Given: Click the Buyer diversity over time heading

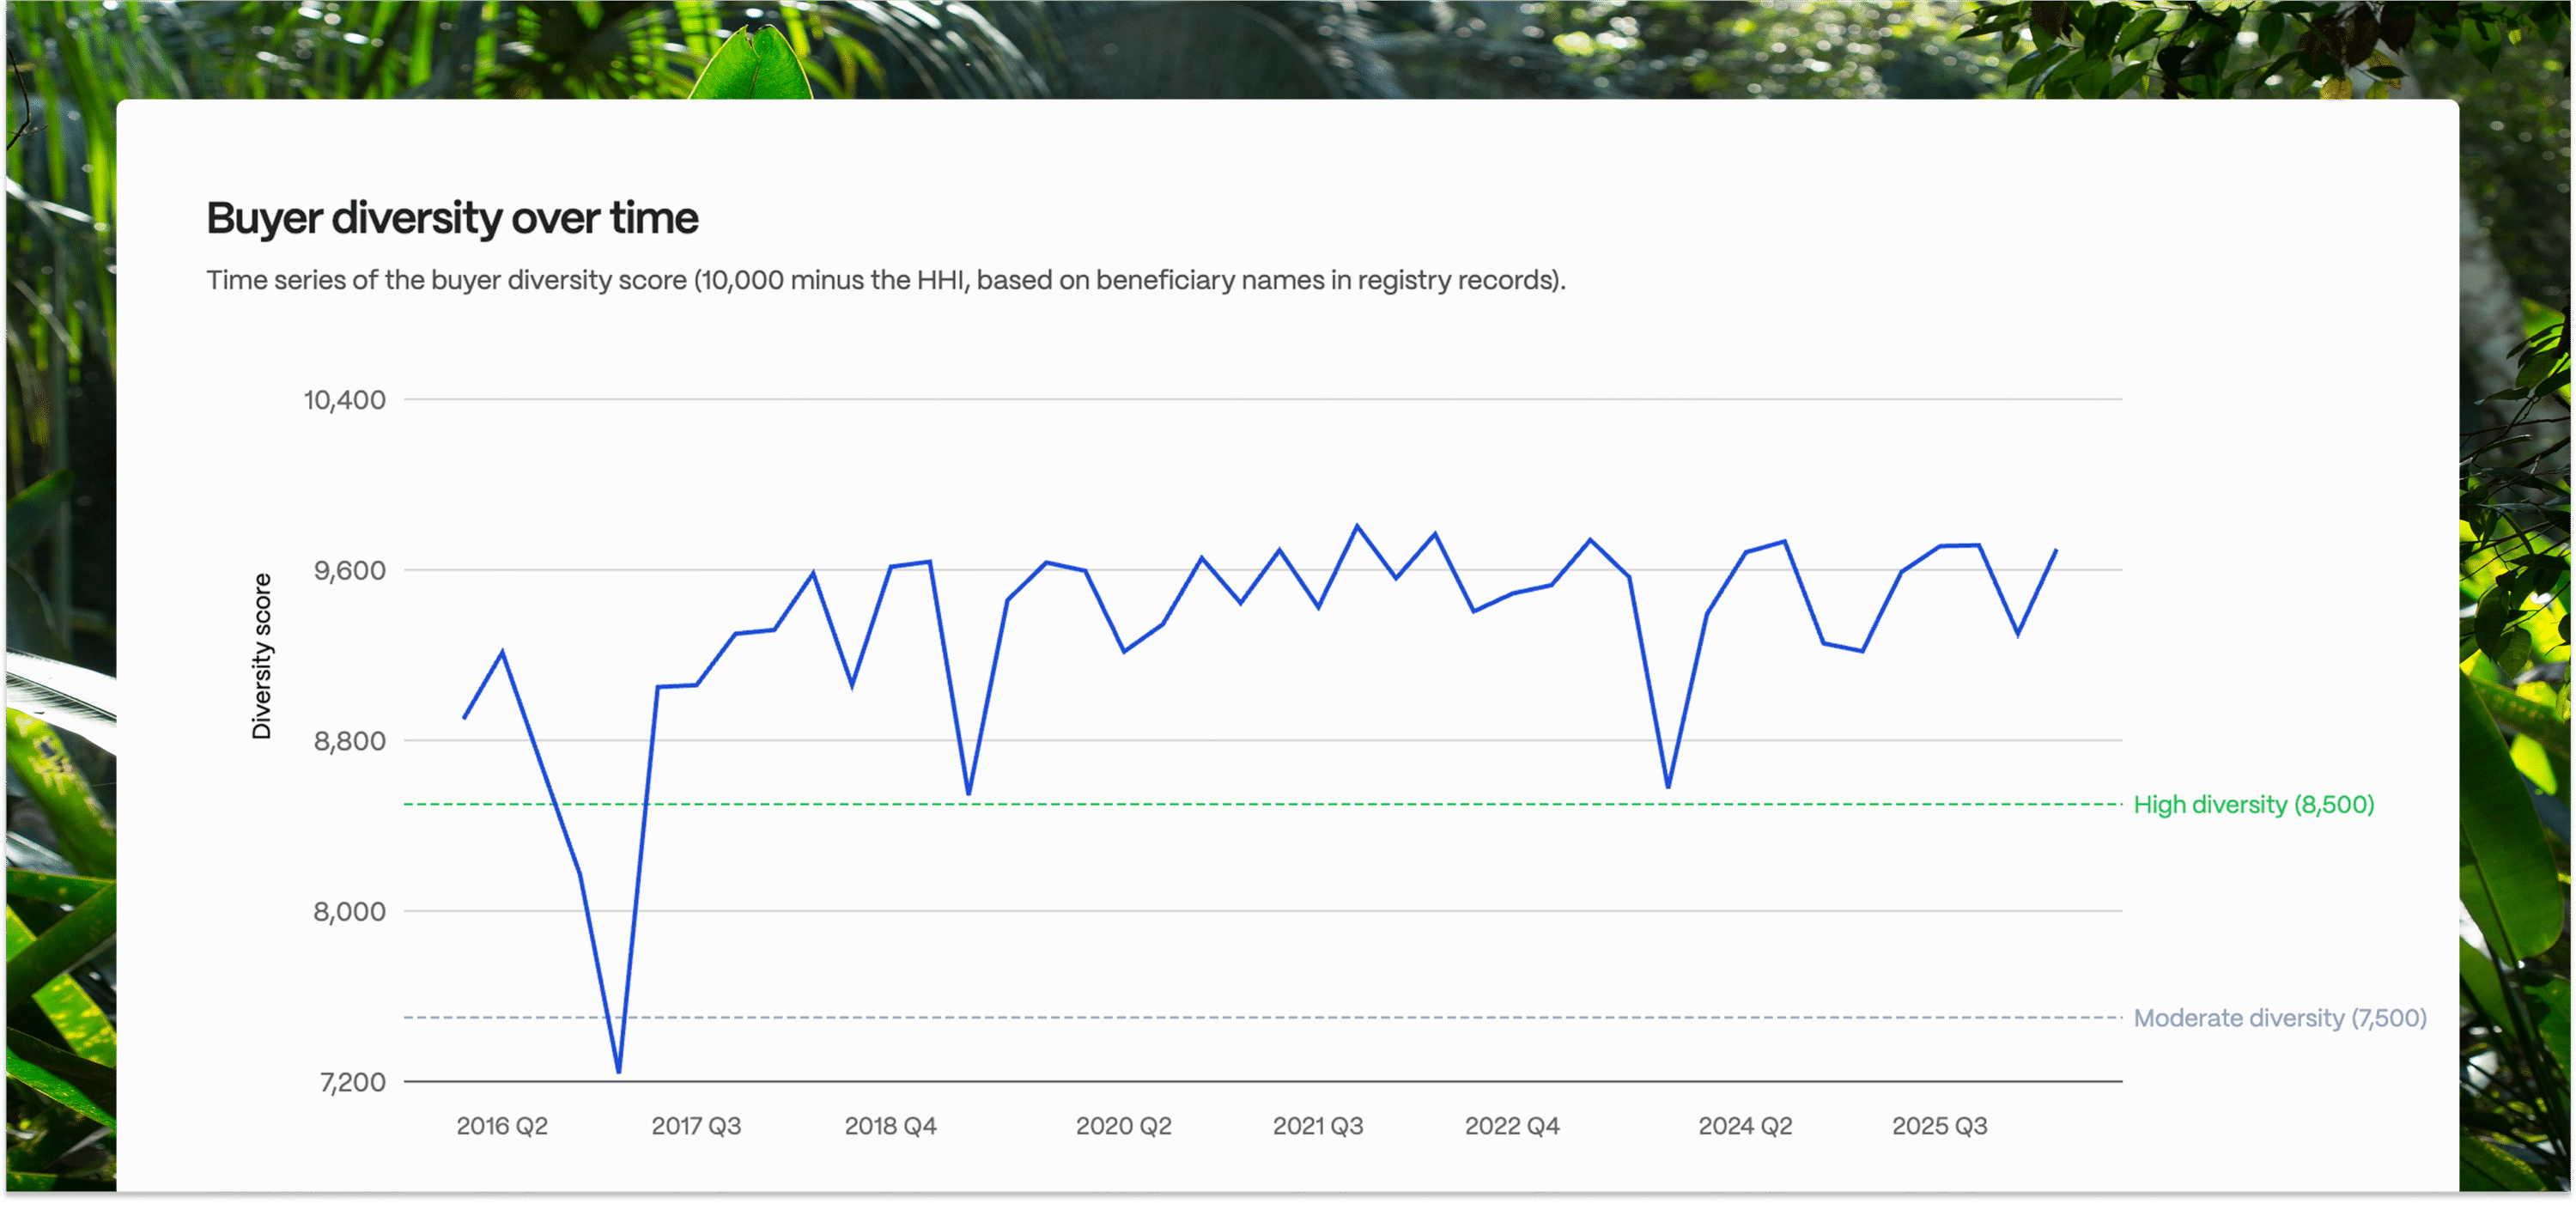Looking at the screenshot, I should [452, 218].
